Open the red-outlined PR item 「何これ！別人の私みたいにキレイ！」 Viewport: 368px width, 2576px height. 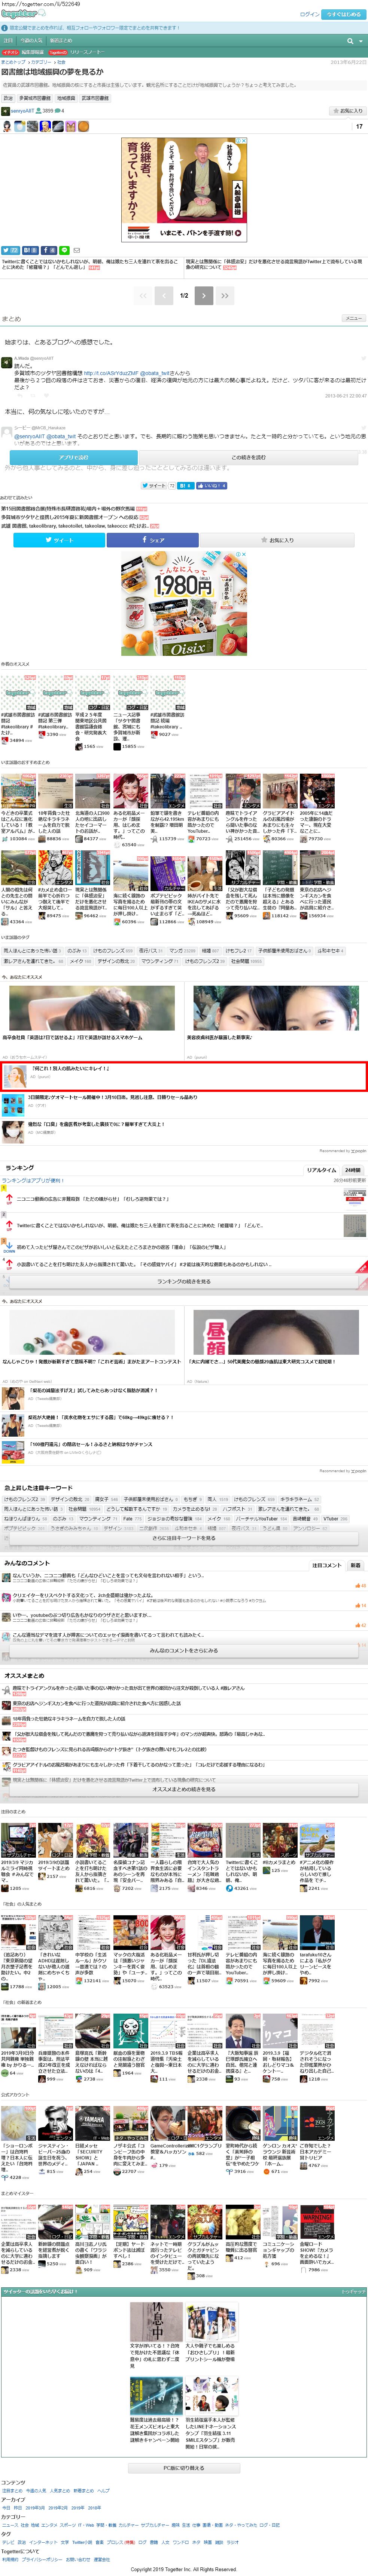coord(184,1076)
